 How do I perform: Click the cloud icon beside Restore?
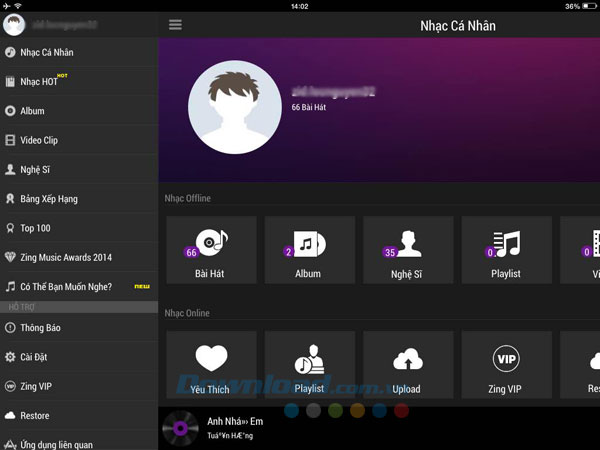(x=10, y=416)
